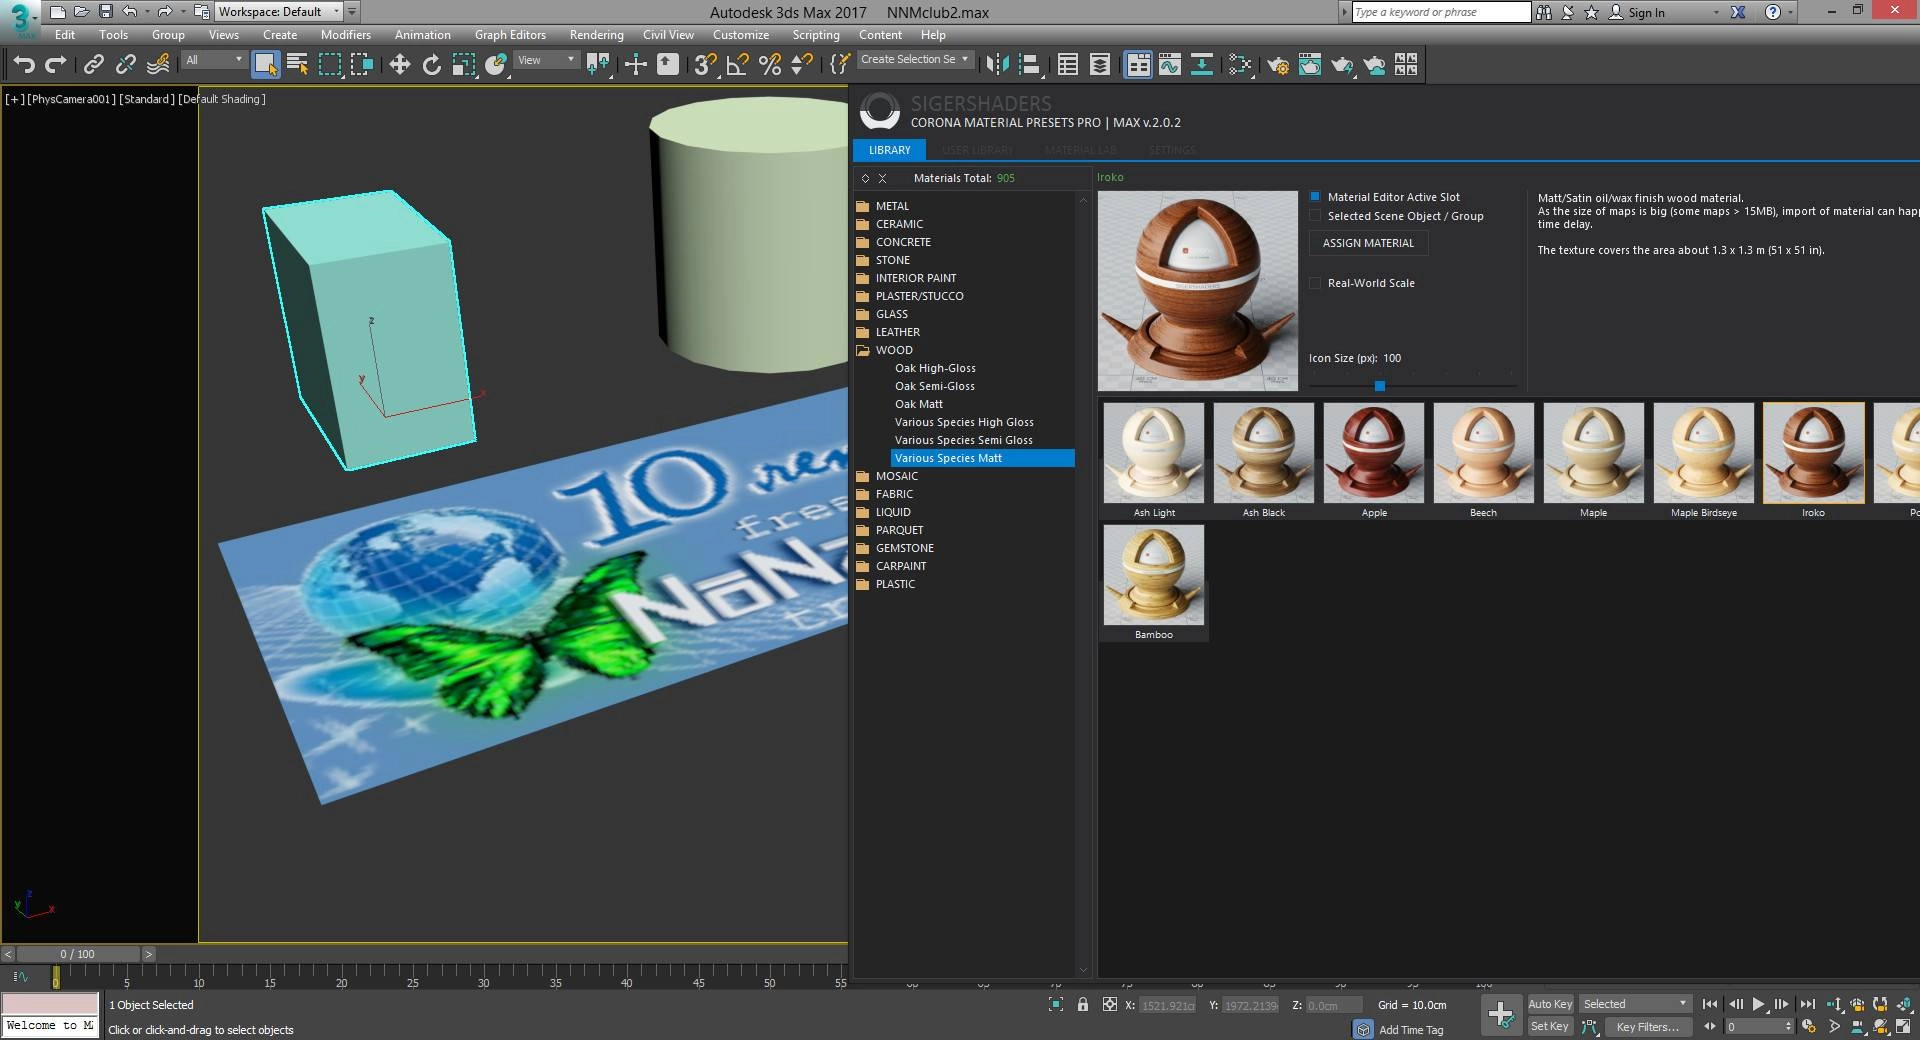Screen dimensions: 1920x1040
Task: Toggle the Auto Key button
Action: 1550,1004
